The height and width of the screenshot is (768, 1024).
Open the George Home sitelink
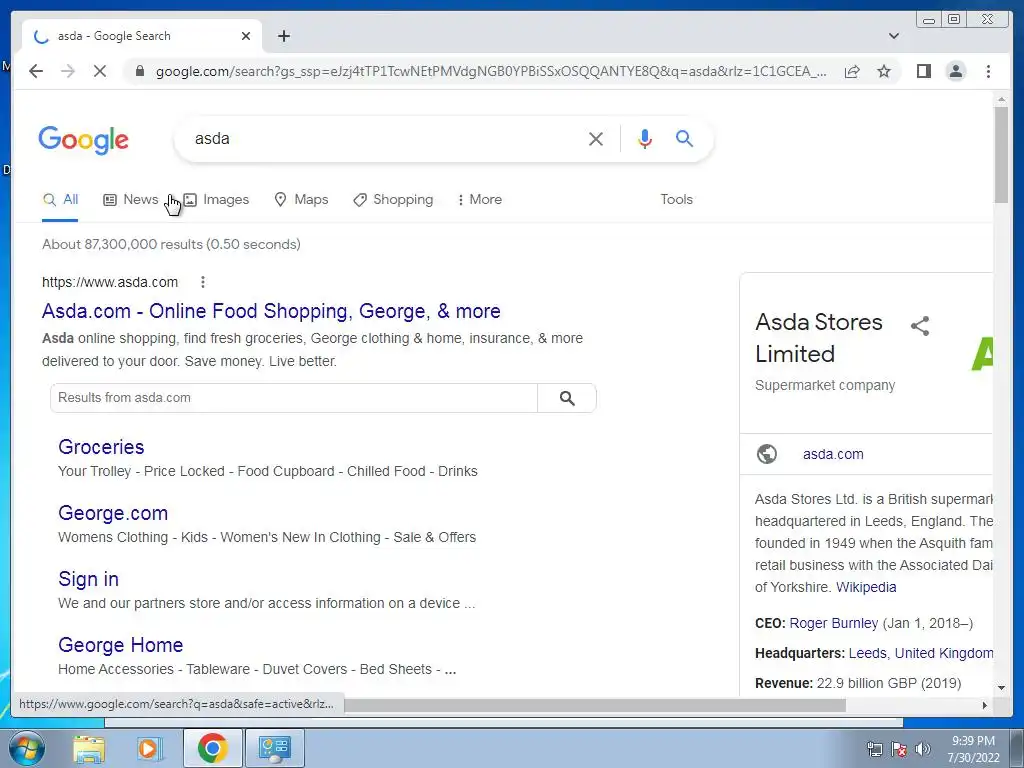[120, 645]
